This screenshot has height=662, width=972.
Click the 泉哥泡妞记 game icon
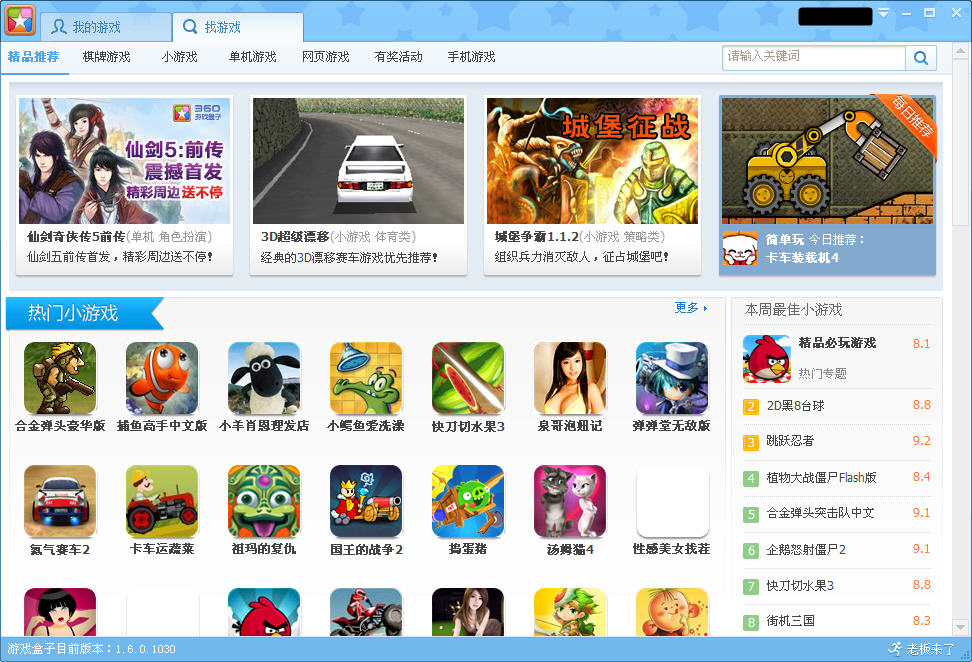pyautogui.click(x=570, y=378)
